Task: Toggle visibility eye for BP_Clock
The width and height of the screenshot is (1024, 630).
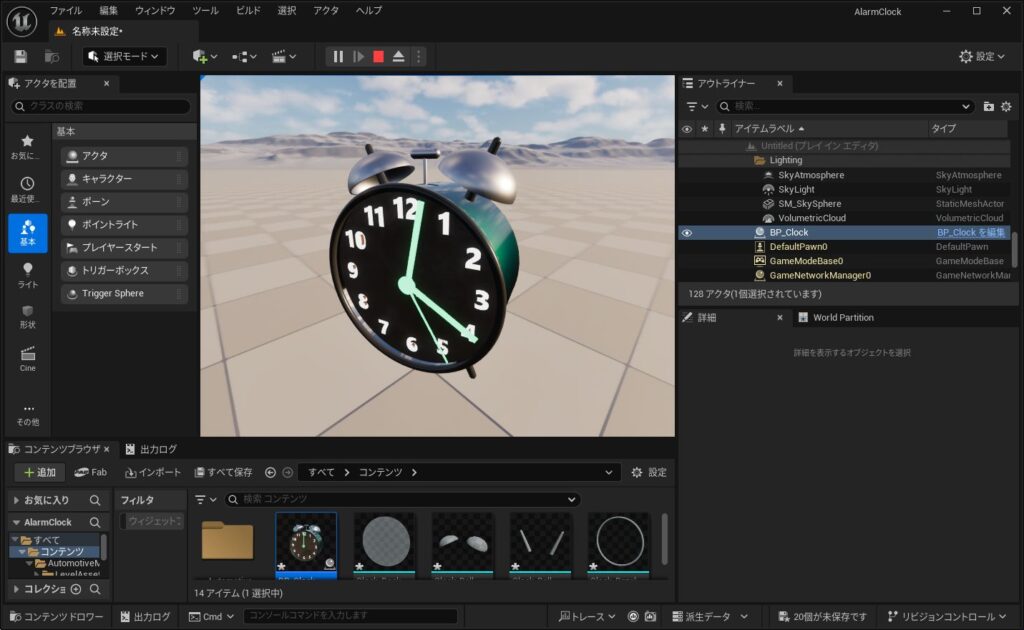Action: pos(687,232)
